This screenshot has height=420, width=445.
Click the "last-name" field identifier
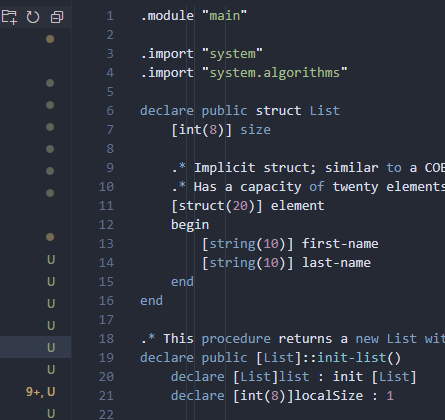click(x=336, y=263)
